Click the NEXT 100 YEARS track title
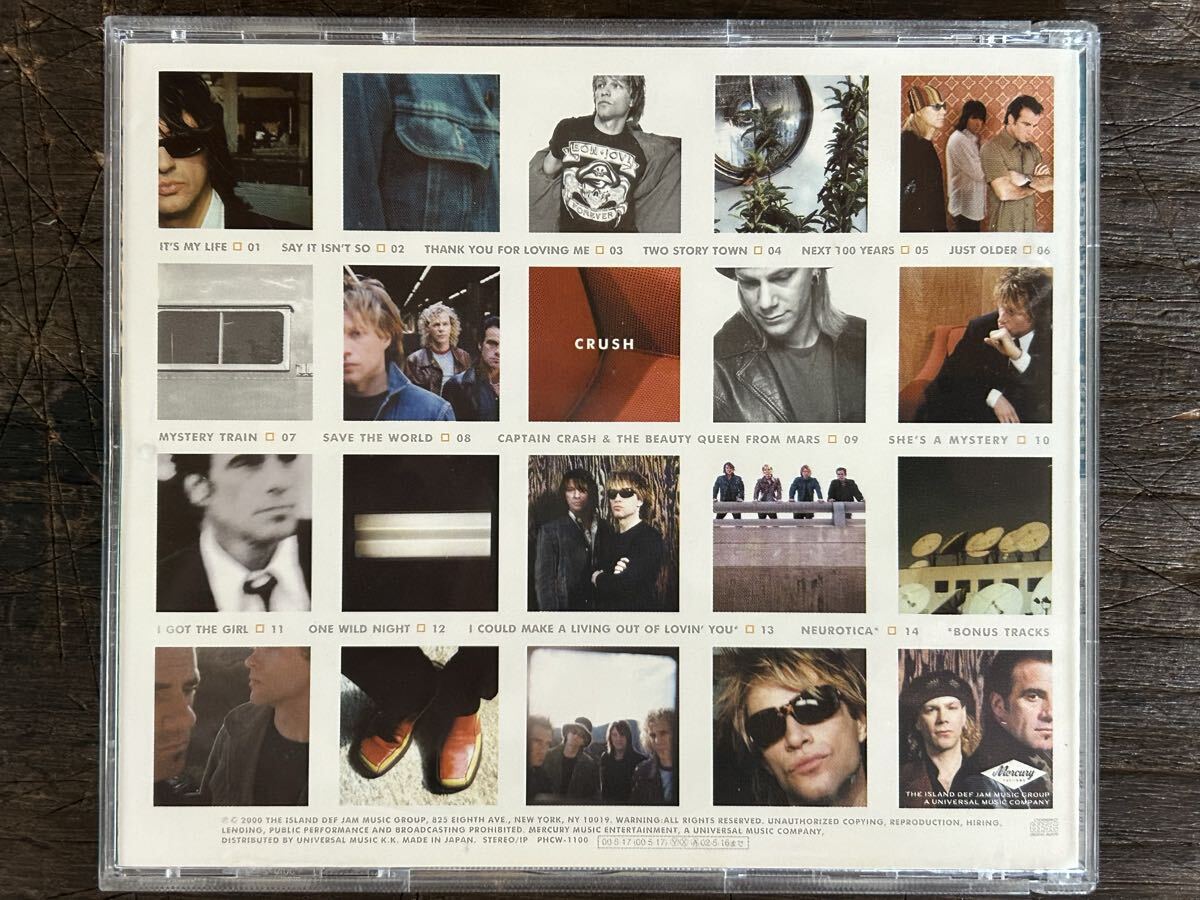 848,249
